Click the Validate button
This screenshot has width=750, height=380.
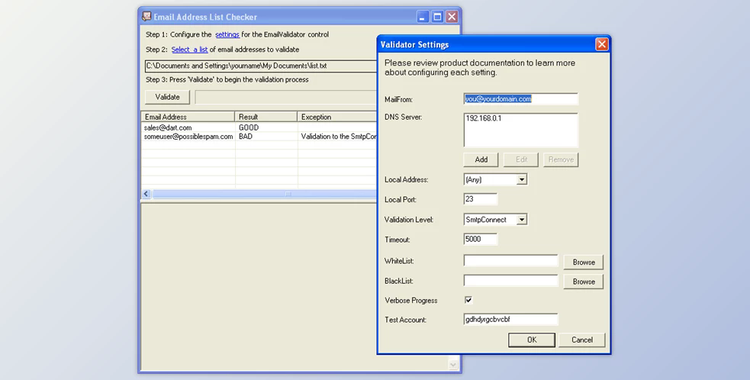(167, 97)
